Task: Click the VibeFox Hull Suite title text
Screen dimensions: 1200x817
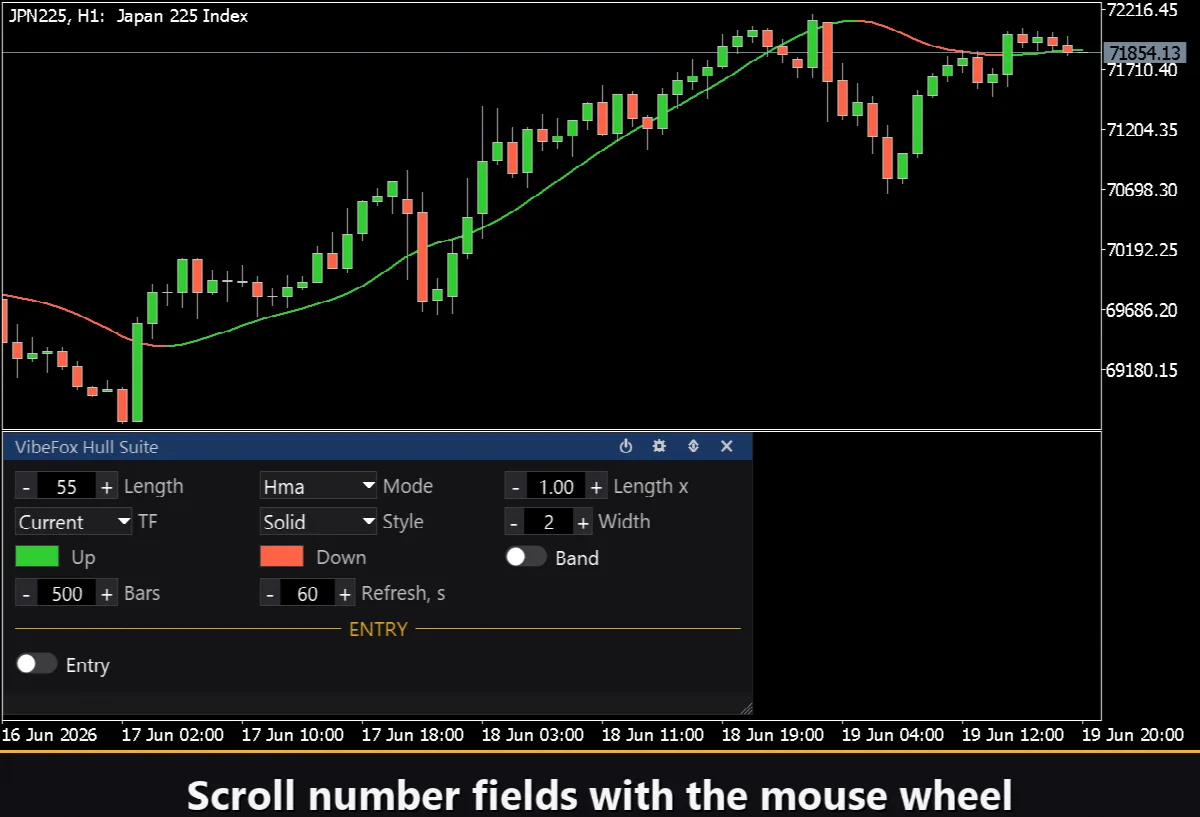Action: [86, 447]
